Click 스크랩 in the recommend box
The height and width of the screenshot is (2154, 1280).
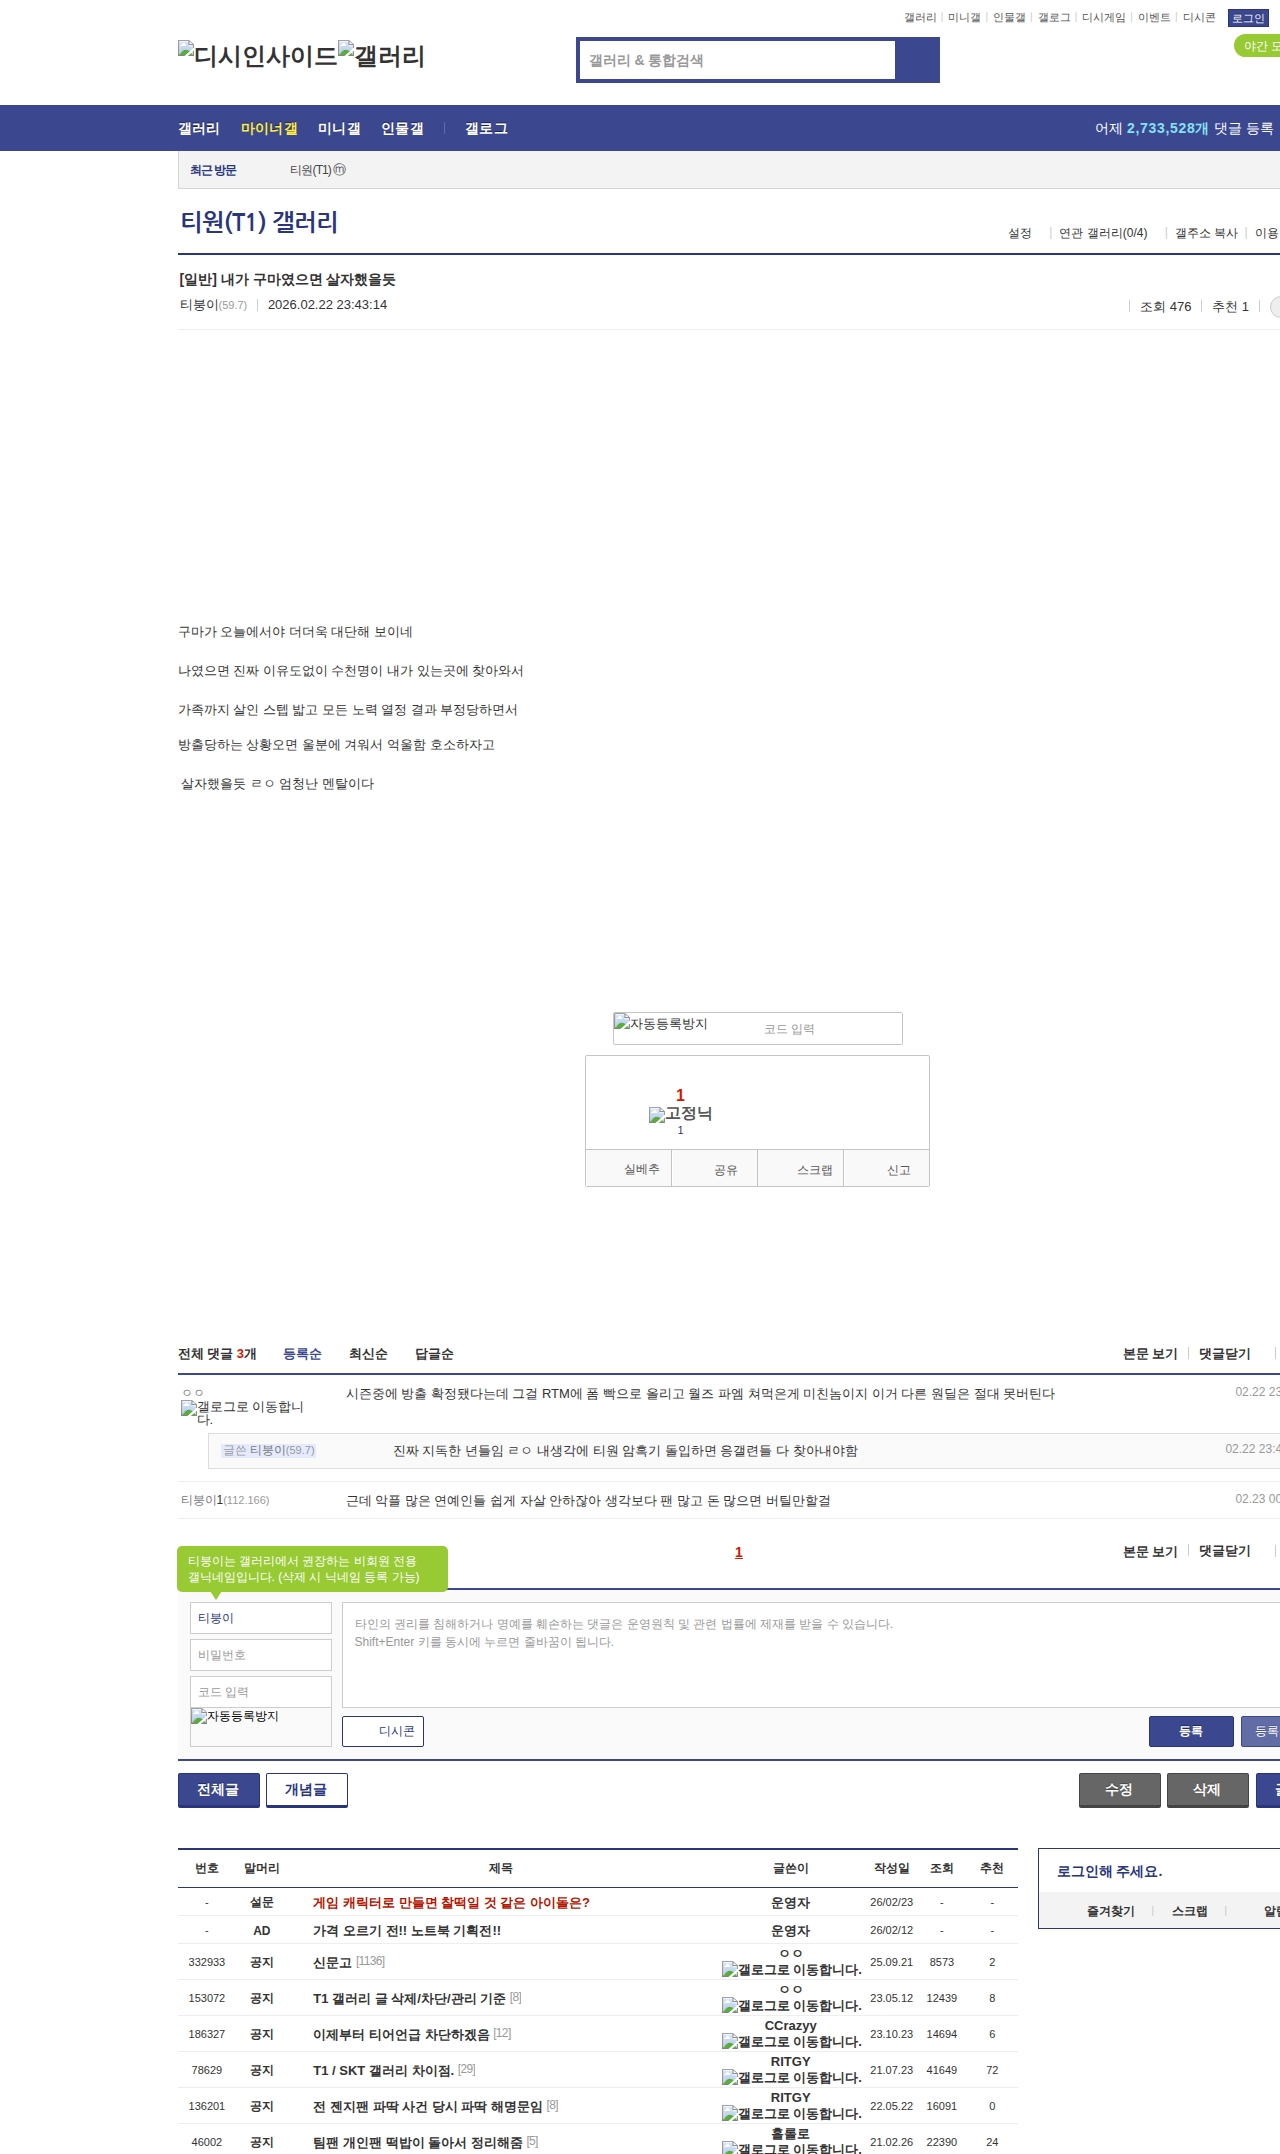pyautogui.click(x=801, y=1169)
